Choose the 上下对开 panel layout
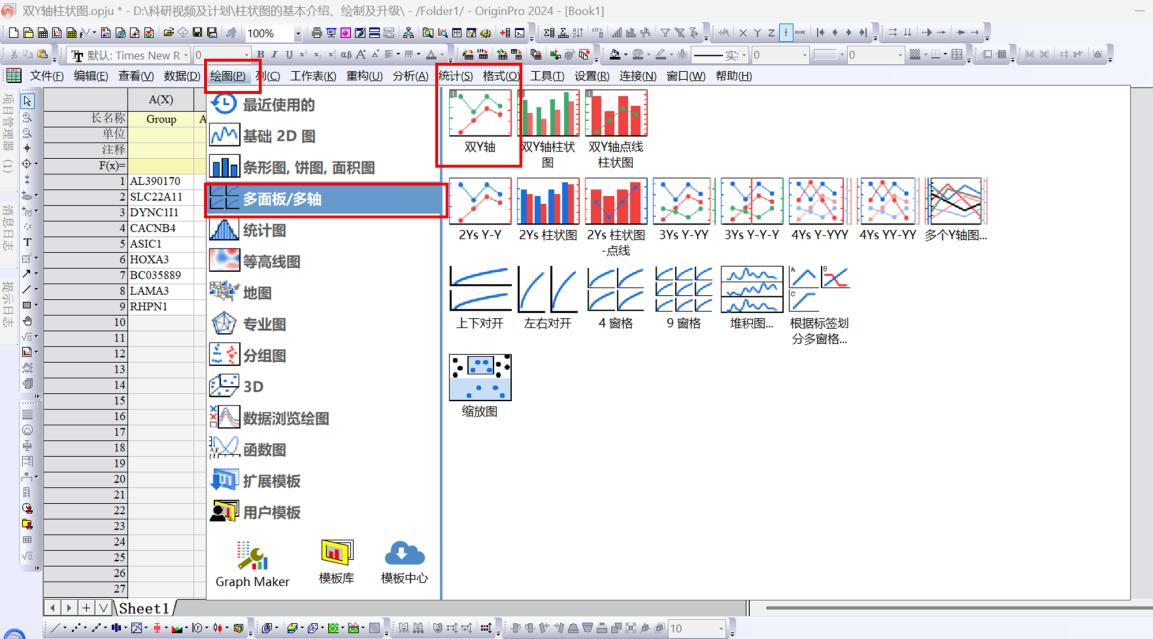Image resolution: width=1153 pixels, height=639 pixels. click(x=479, y=298)
